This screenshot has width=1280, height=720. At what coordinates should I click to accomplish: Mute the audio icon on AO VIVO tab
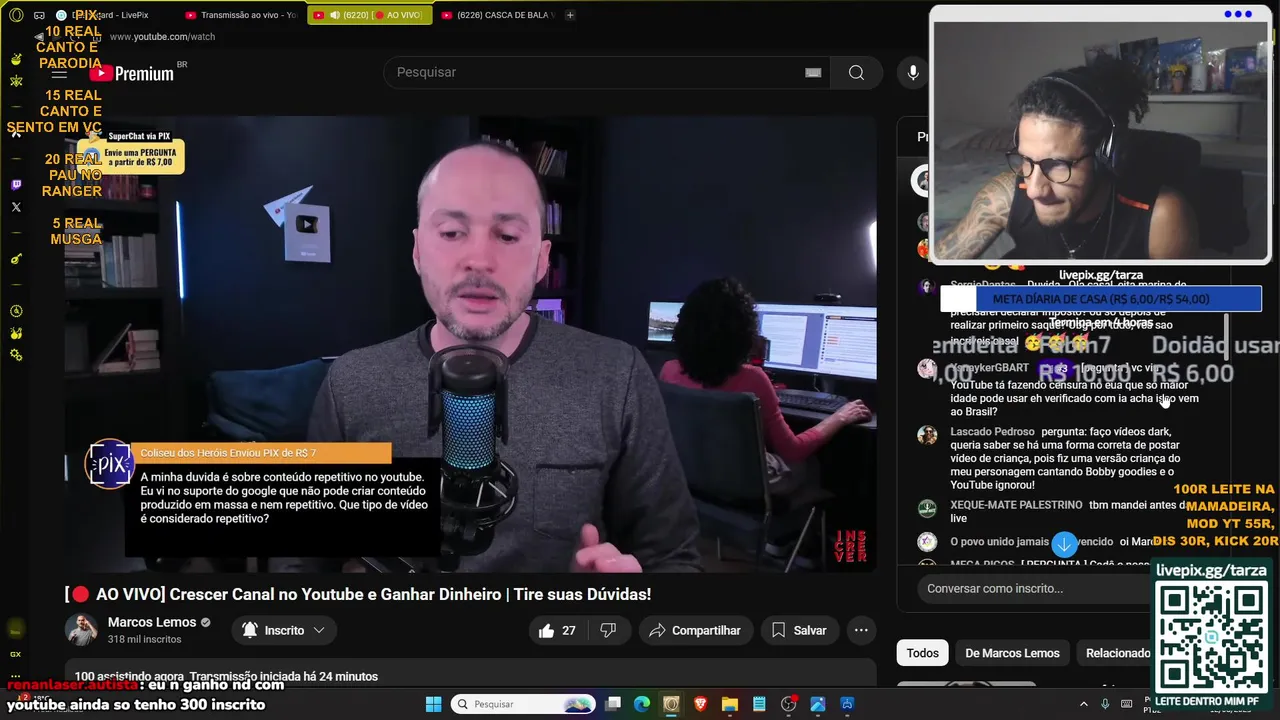click(334, 15)
